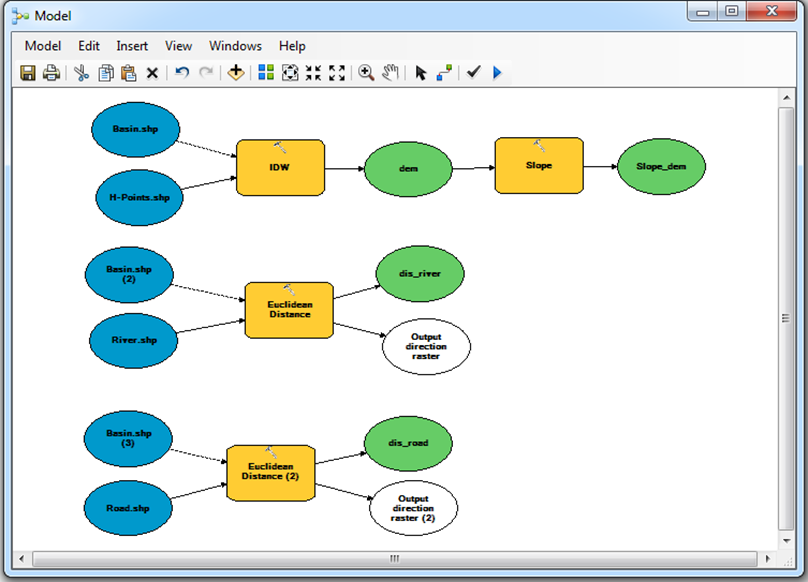Click the vertical scrollbar down arrow
Image resolution: width=808 pixels, height=582 pixels.
coord(786,541)
